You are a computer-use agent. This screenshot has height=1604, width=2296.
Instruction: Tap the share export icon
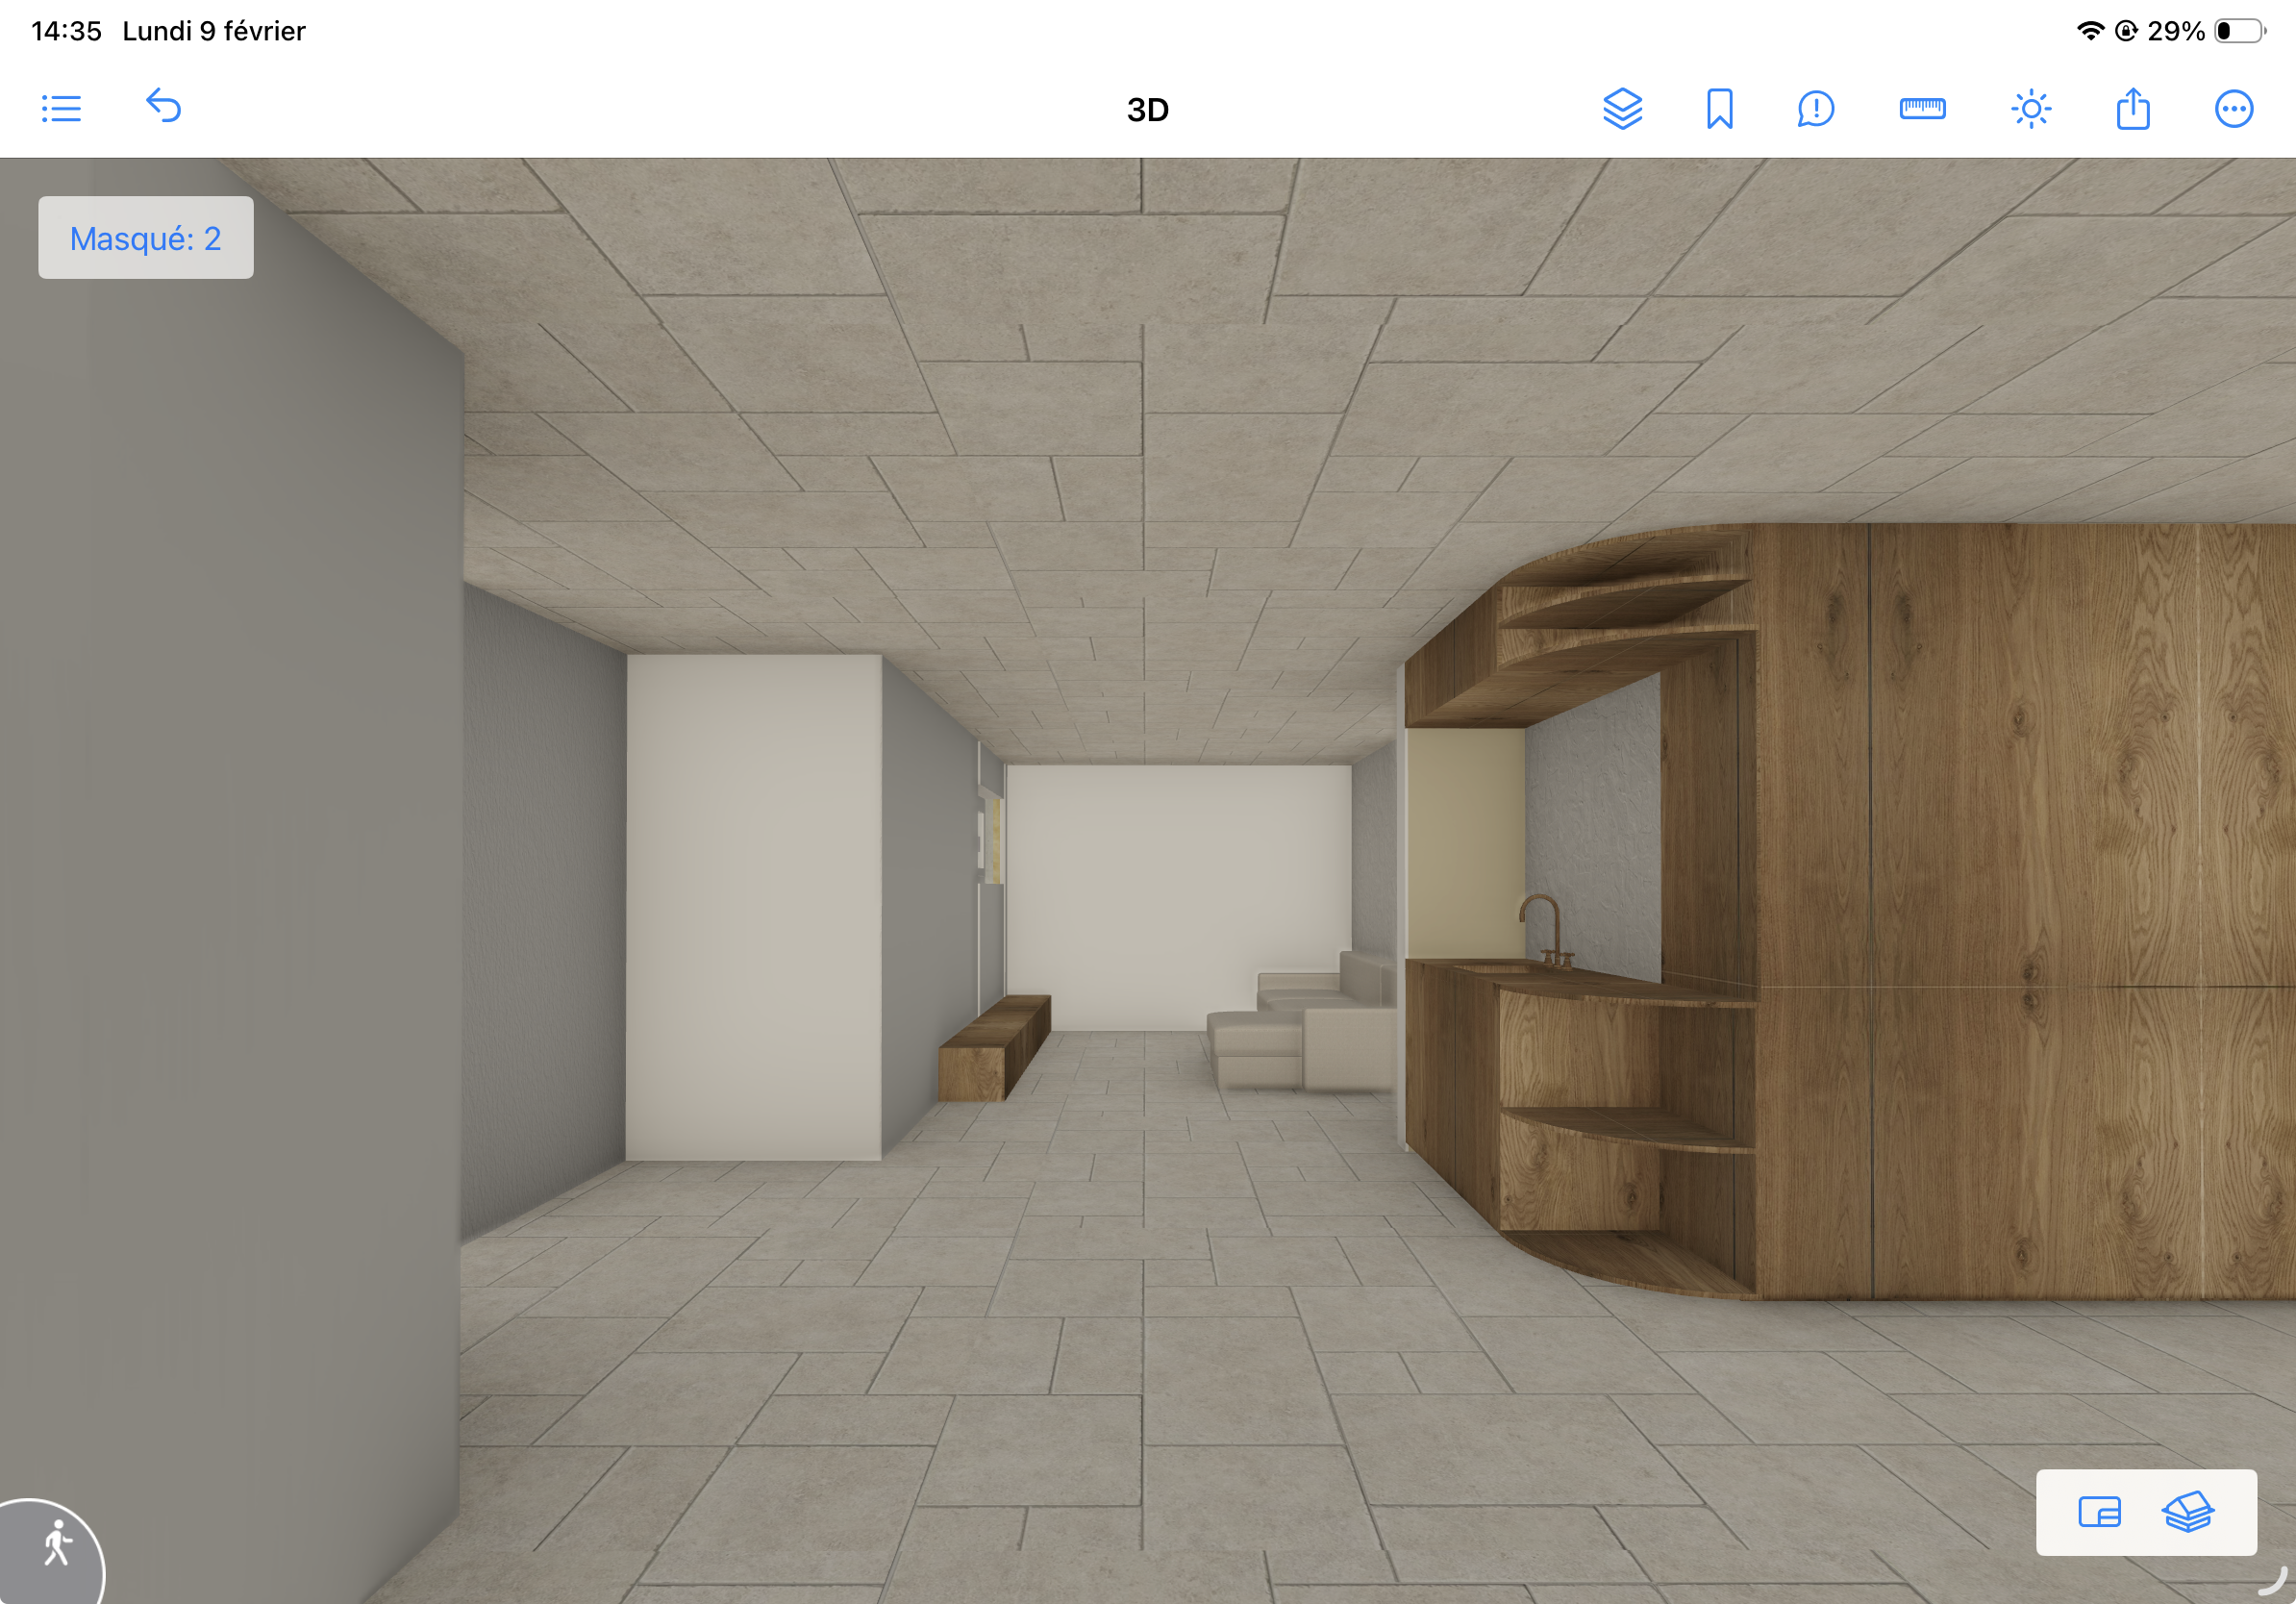[2132, 109]
